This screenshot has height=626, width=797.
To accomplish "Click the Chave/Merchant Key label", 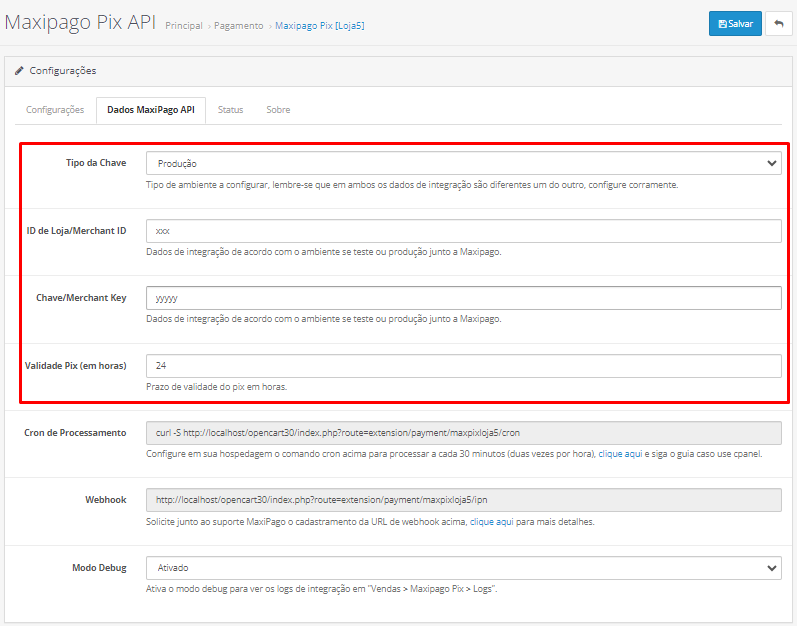I will [x=81, y=298].
